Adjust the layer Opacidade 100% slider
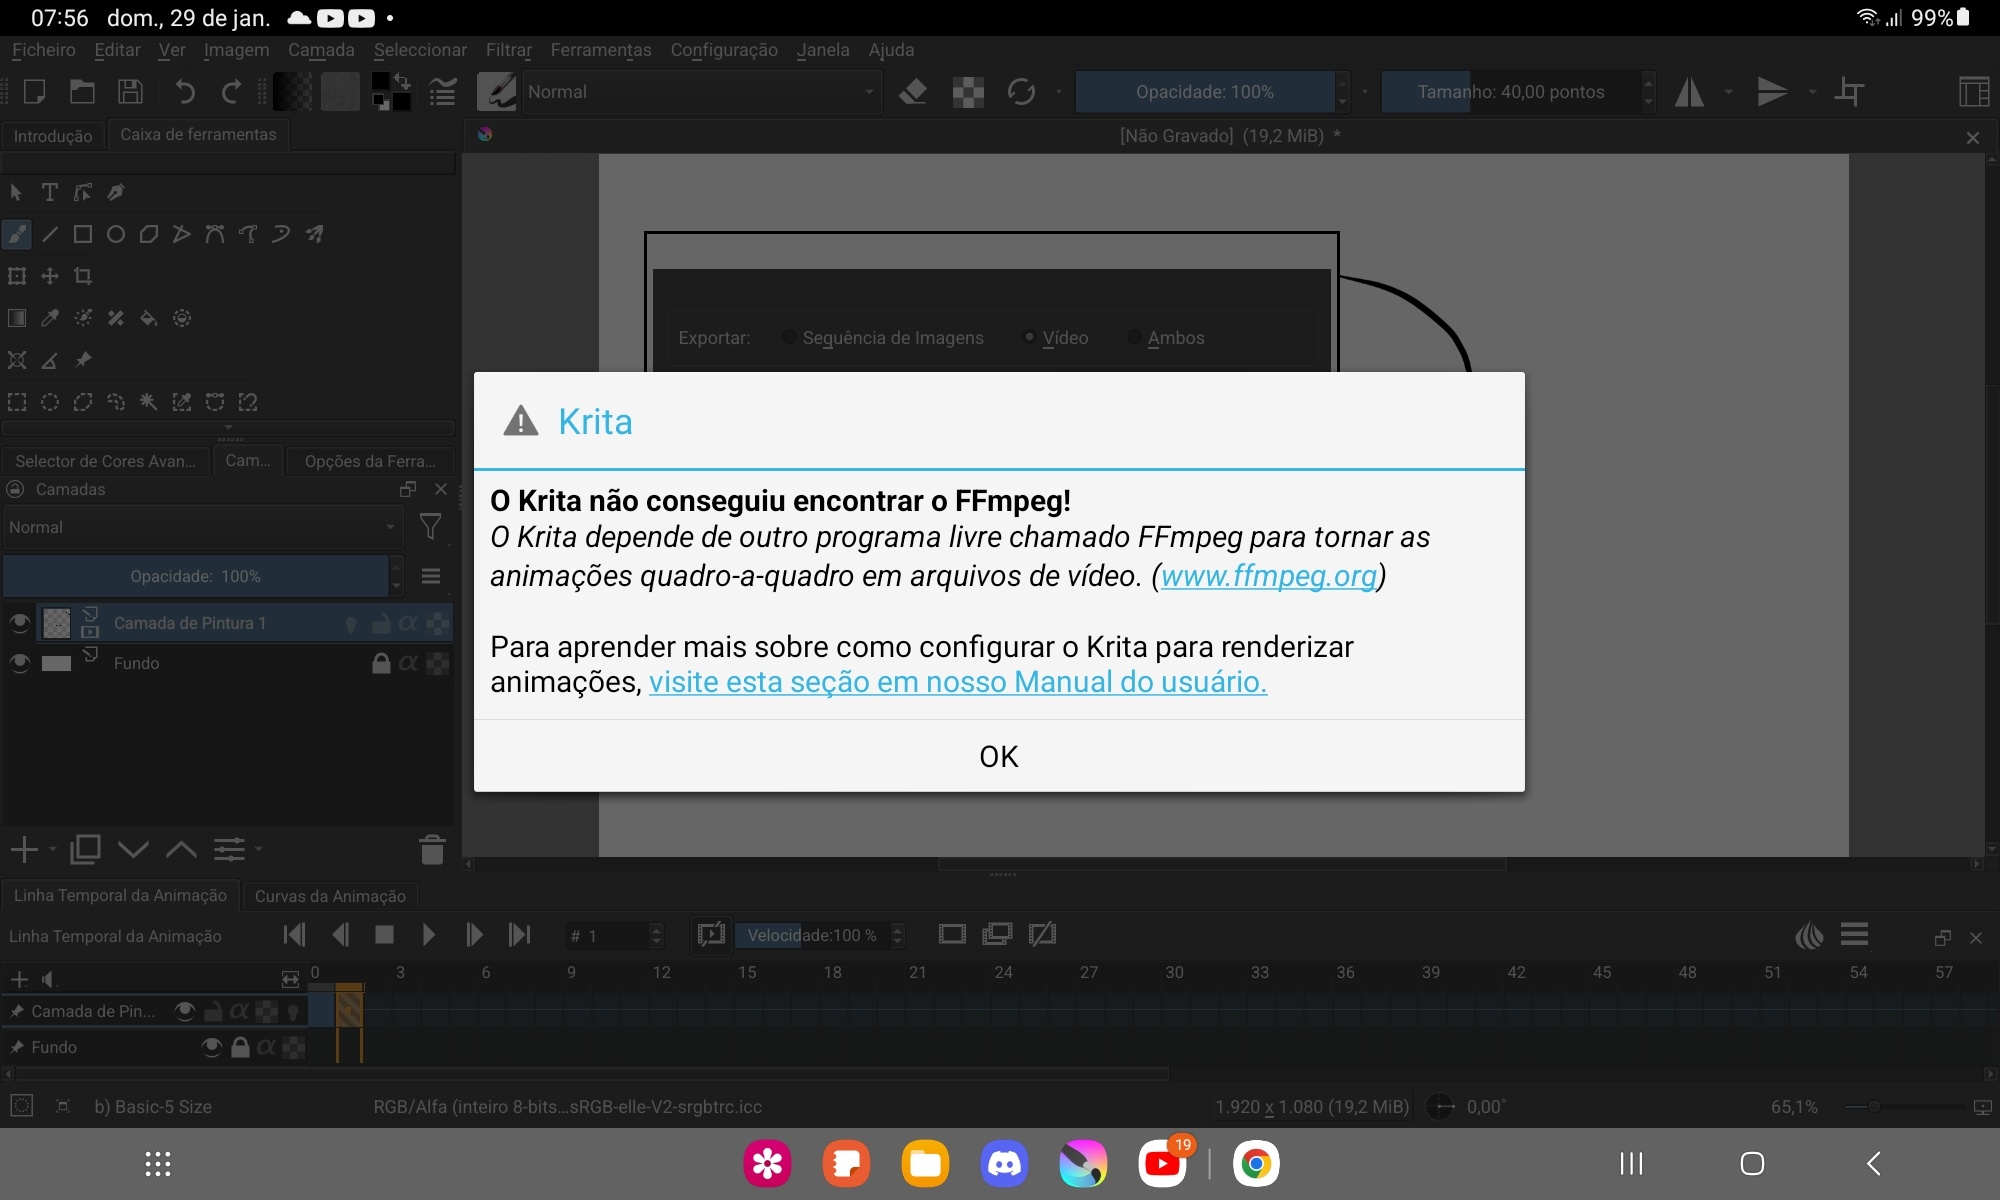This screenshot has width=2000, height=1200. 195,576
